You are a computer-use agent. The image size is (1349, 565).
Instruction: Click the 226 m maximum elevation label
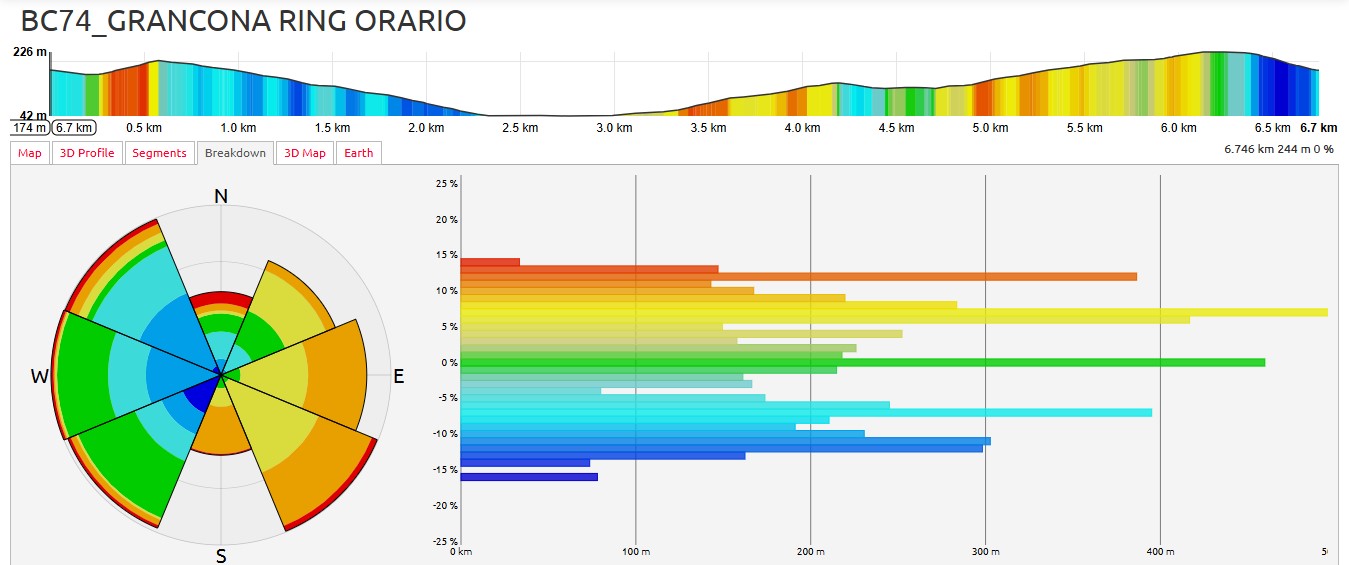[29, 52]
